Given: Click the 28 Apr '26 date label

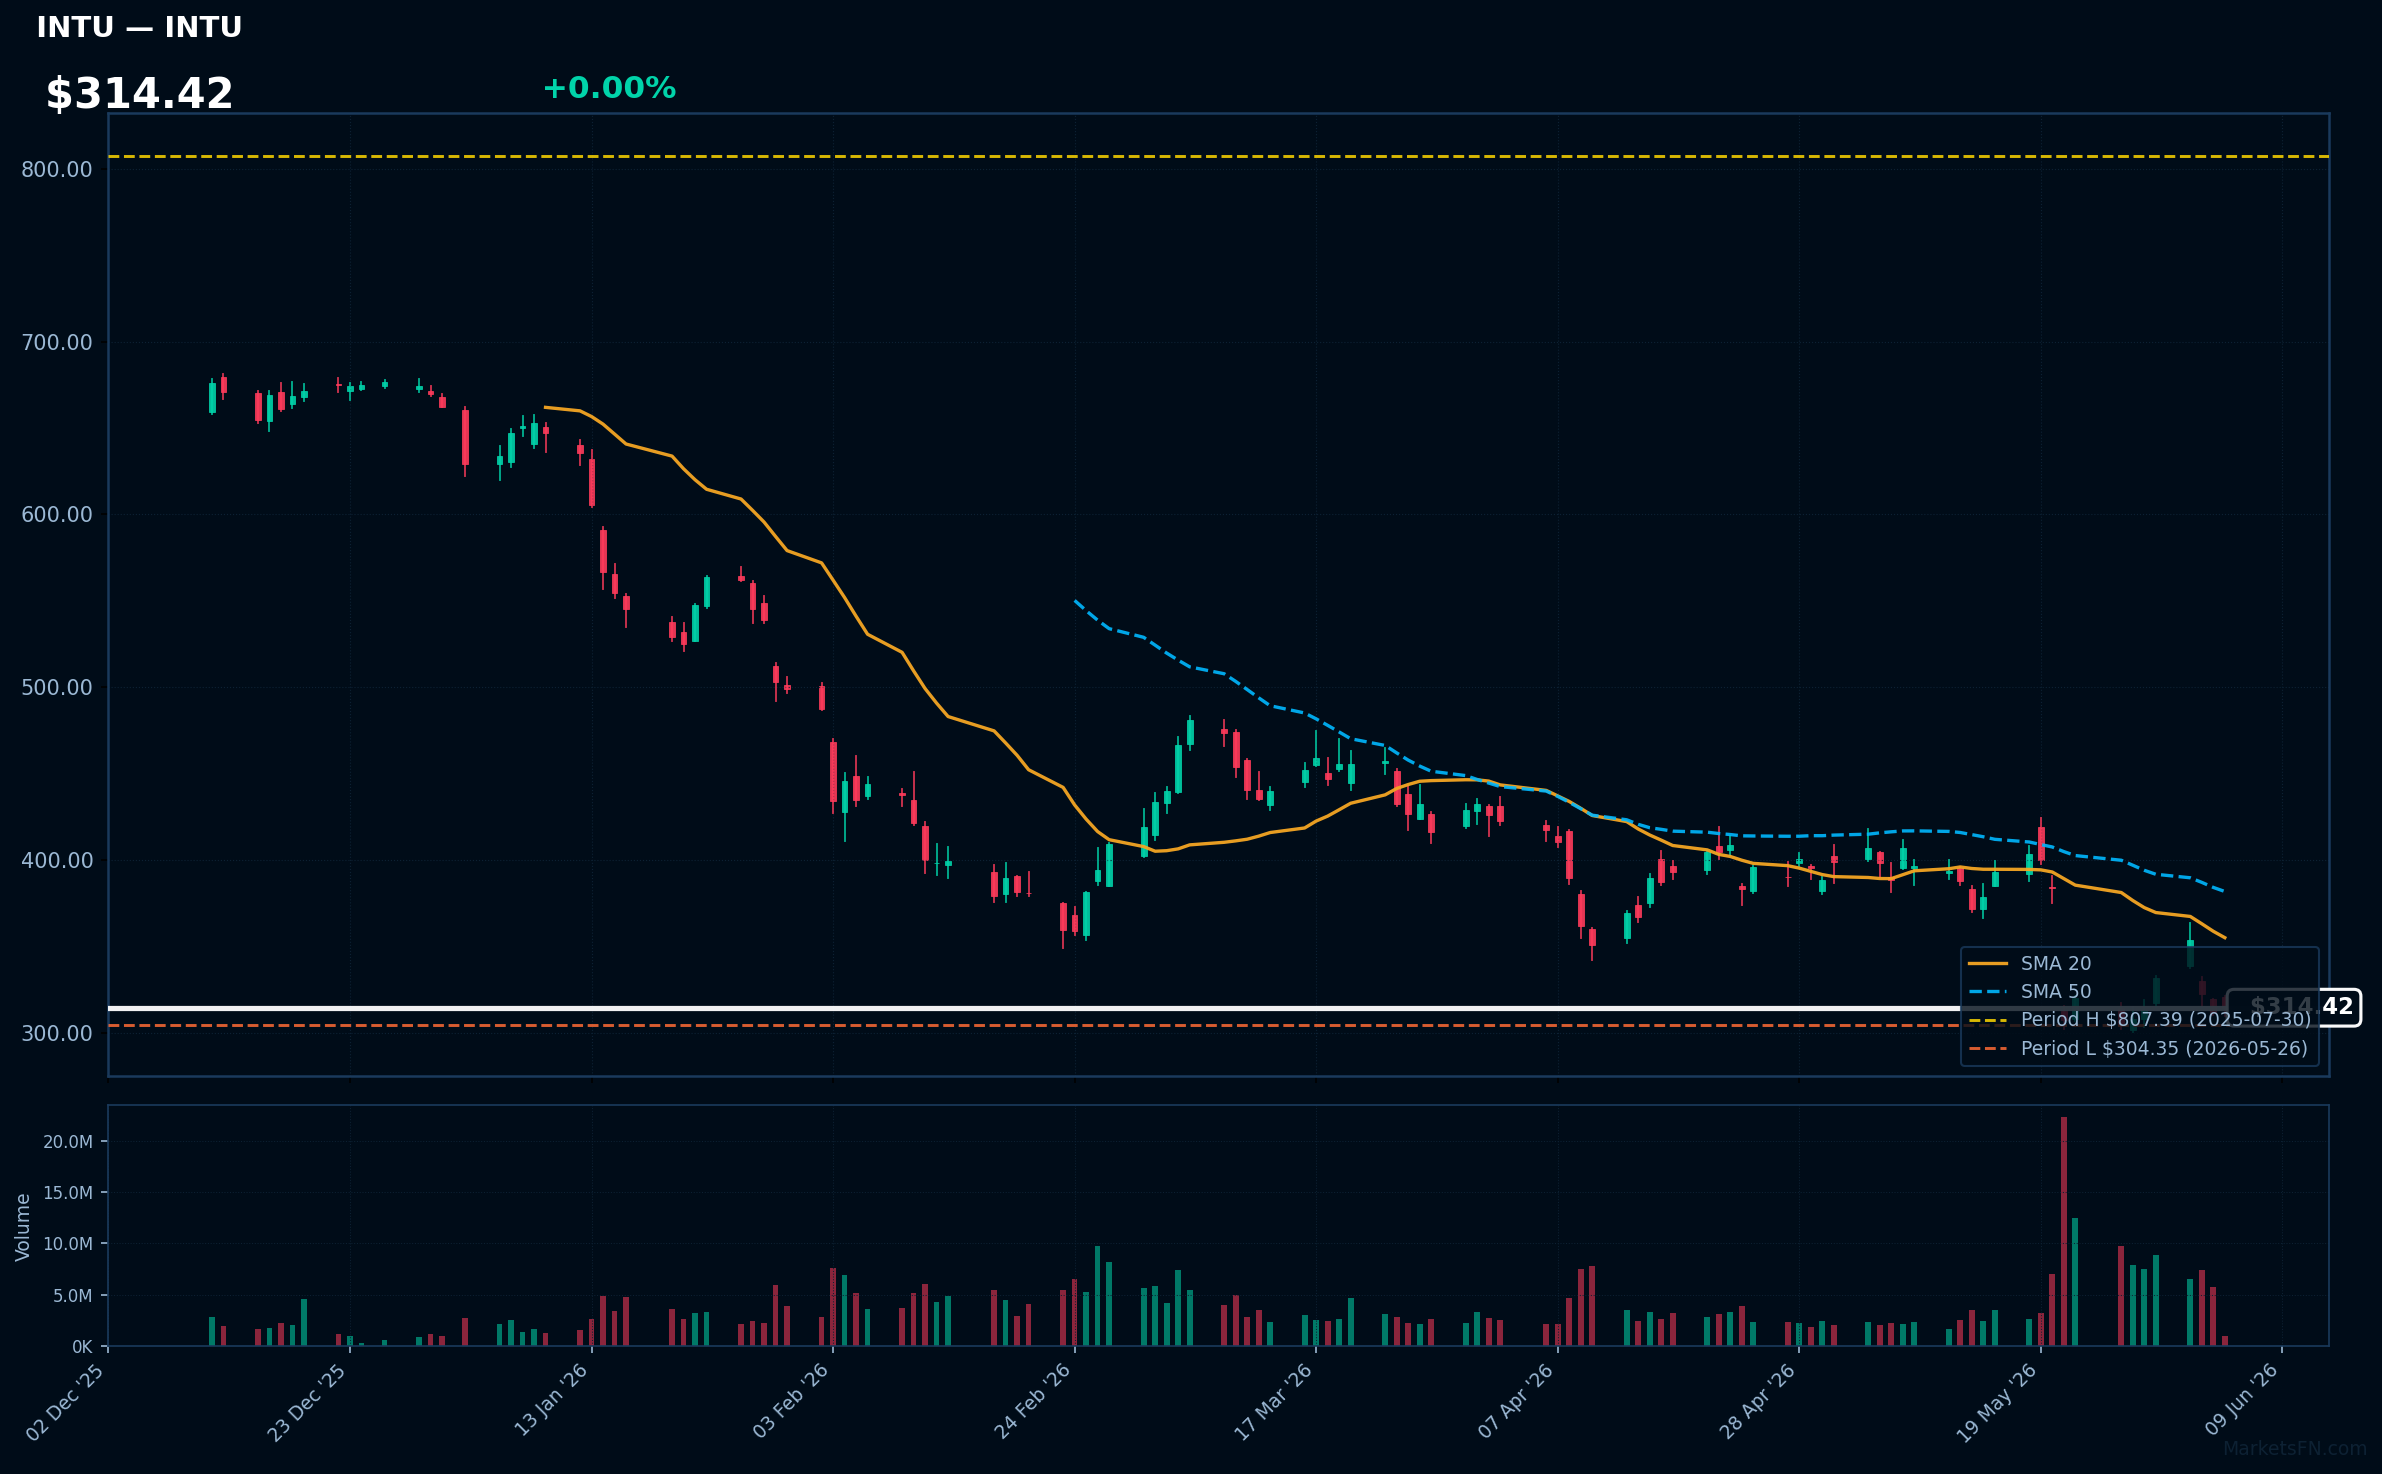Looking at the screenshot, I should pos(1756,1402).
